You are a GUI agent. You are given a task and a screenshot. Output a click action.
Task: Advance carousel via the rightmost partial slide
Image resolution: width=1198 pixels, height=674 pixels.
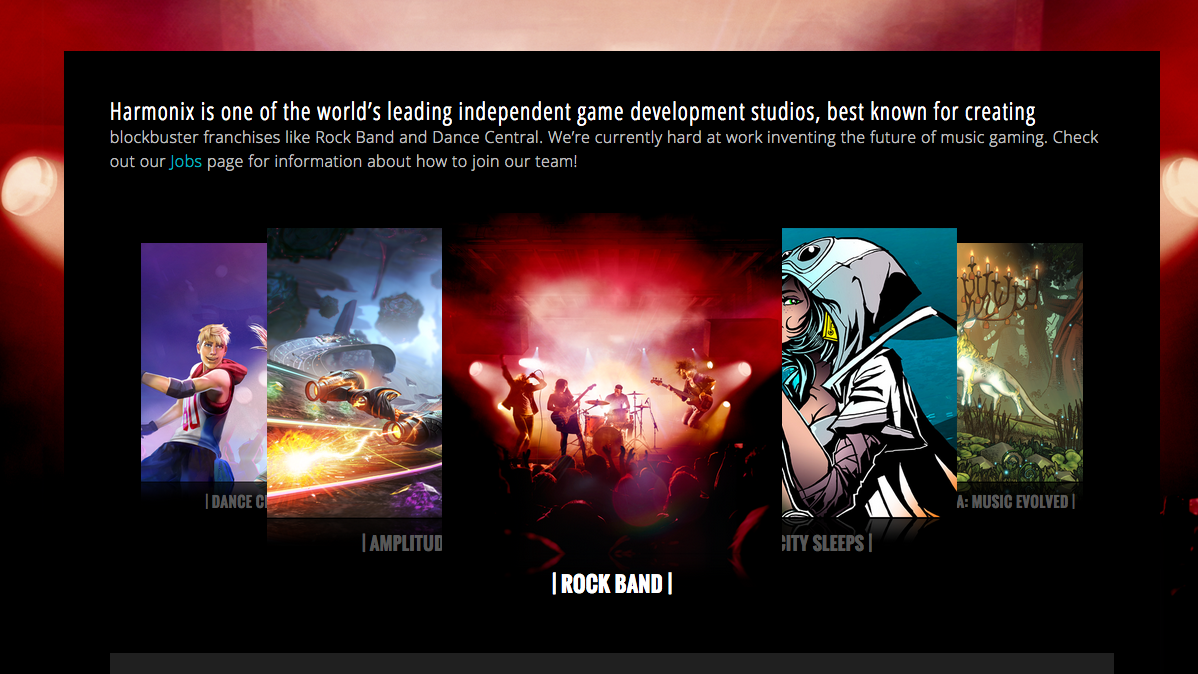pos(1020,380)
